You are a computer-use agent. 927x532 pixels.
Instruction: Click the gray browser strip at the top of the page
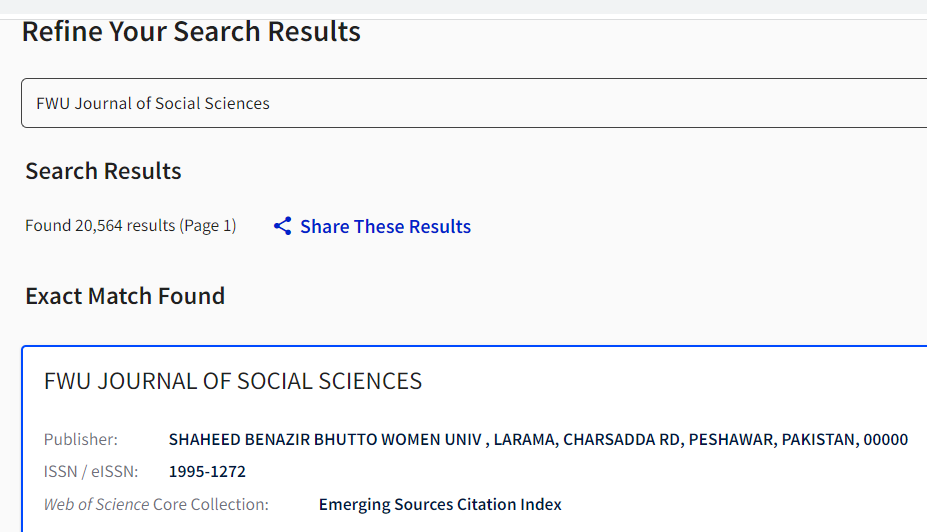[464, 7]
